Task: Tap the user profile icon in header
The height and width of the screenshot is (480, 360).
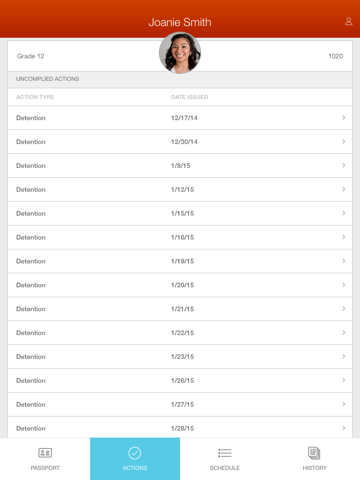Action: [x=349, y=21]
